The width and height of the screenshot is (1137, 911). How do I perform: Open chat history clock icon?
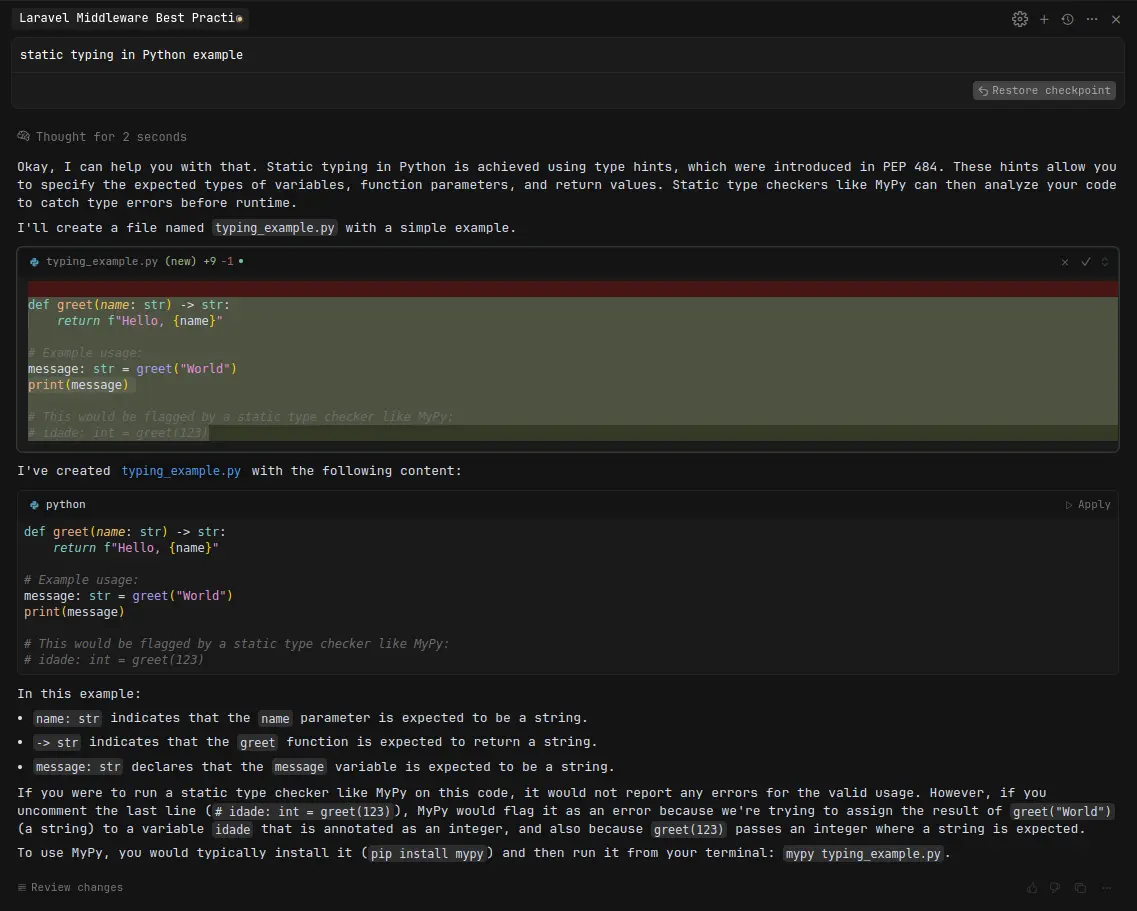(1067, 20)
